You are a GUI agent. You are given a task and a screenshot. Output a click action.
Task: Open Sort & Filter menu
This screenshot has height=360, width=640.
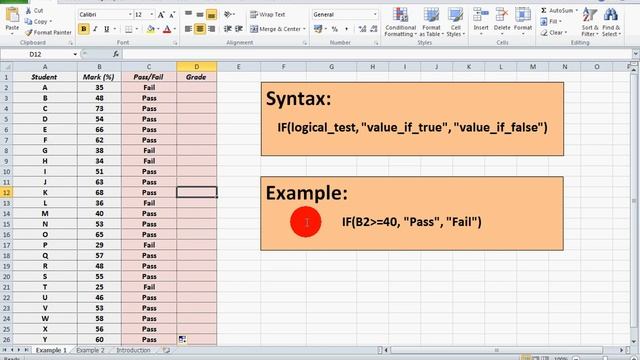pos(590,22)
